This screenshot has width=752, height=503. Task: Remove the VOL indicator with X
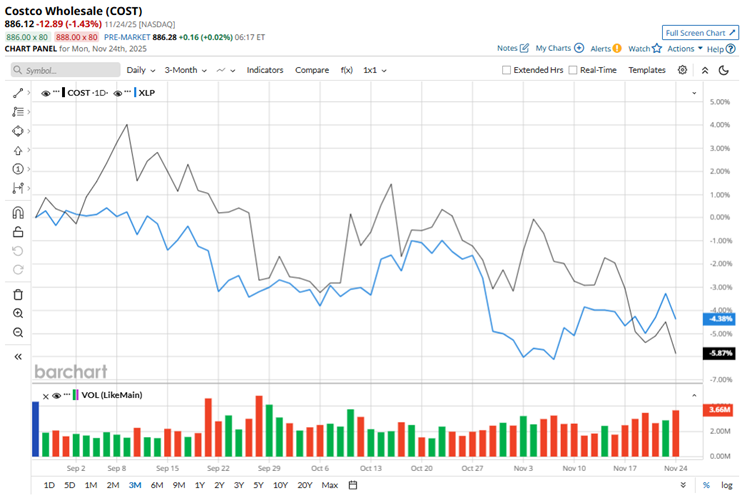click(x=46, y=396)
